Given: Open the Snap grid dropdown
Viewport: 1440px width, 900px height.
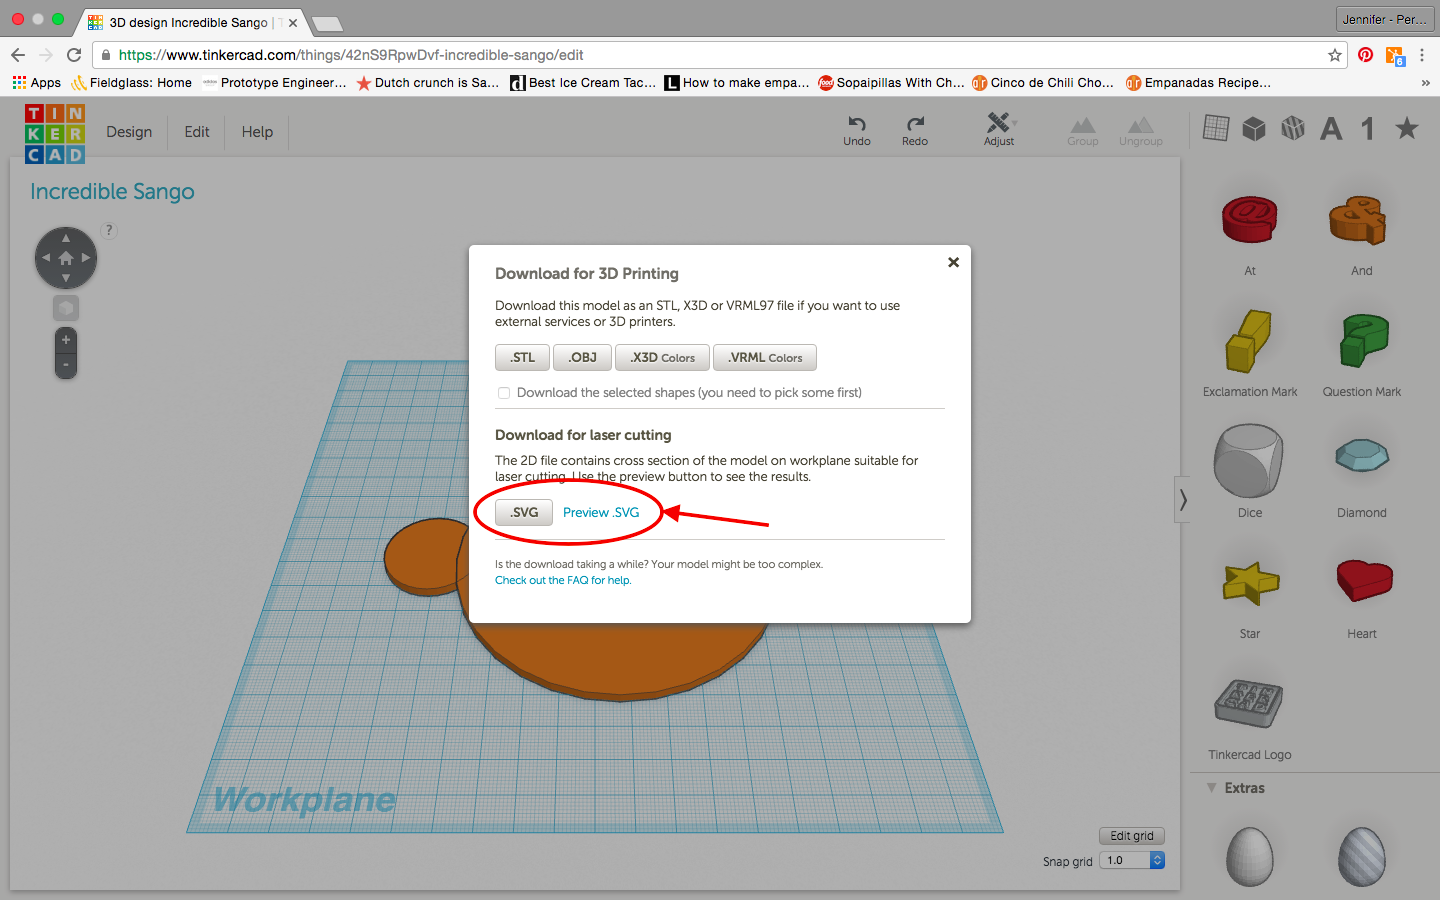Looking at the screenshot, I should [x=1132, y=860].
